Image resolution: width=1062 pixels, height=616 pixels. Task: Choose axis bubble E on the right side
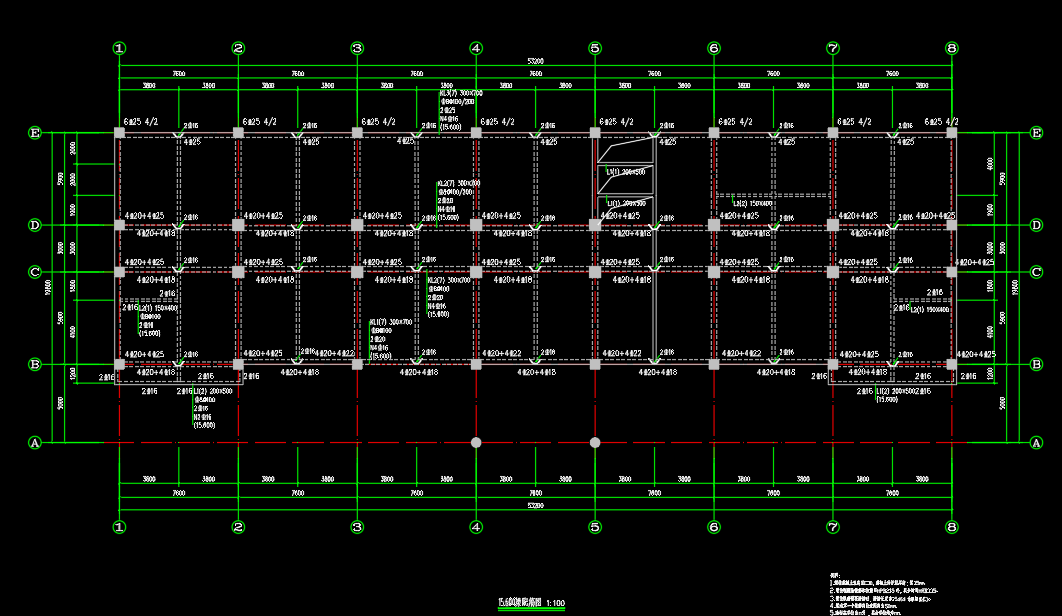[x=1036, y=133]
